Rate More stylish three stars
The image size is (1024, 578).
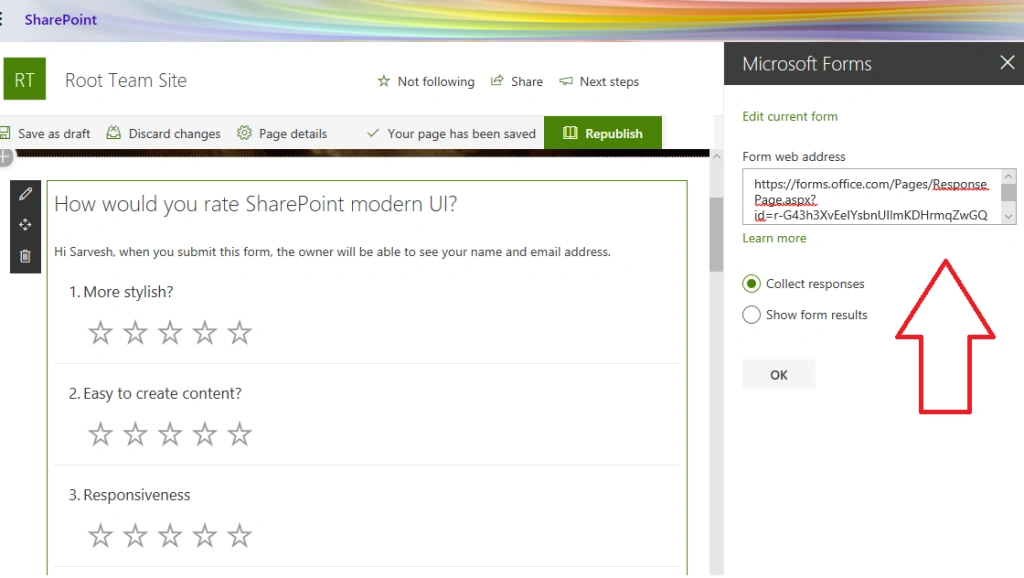tap(170, 332)
